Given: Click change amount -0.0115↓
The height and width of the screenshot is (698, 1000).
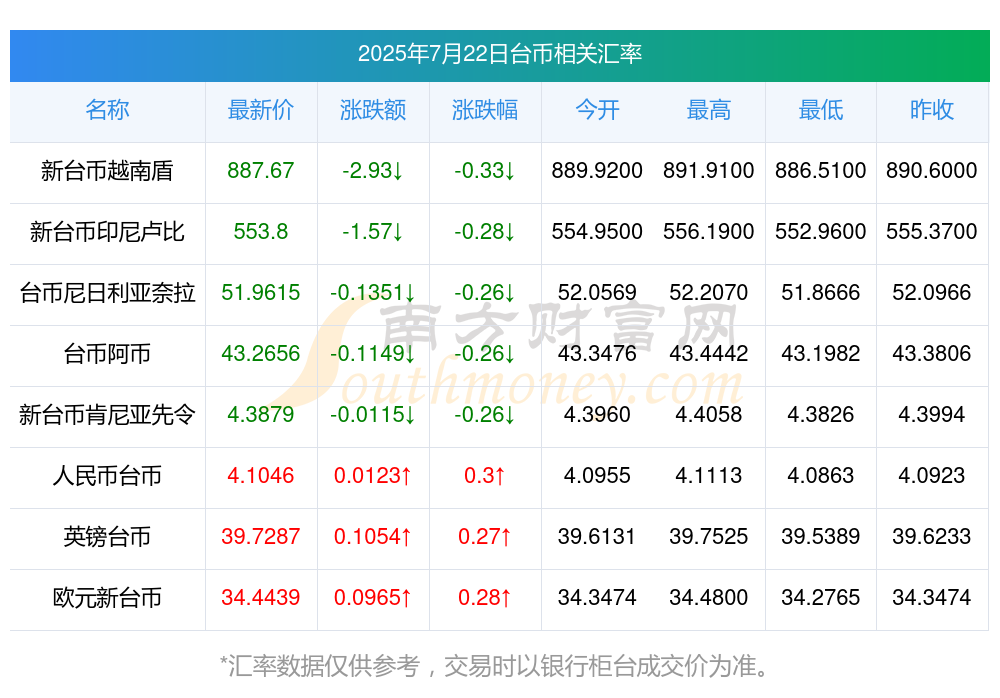Looking at the screenshot, I should [373, 415].
